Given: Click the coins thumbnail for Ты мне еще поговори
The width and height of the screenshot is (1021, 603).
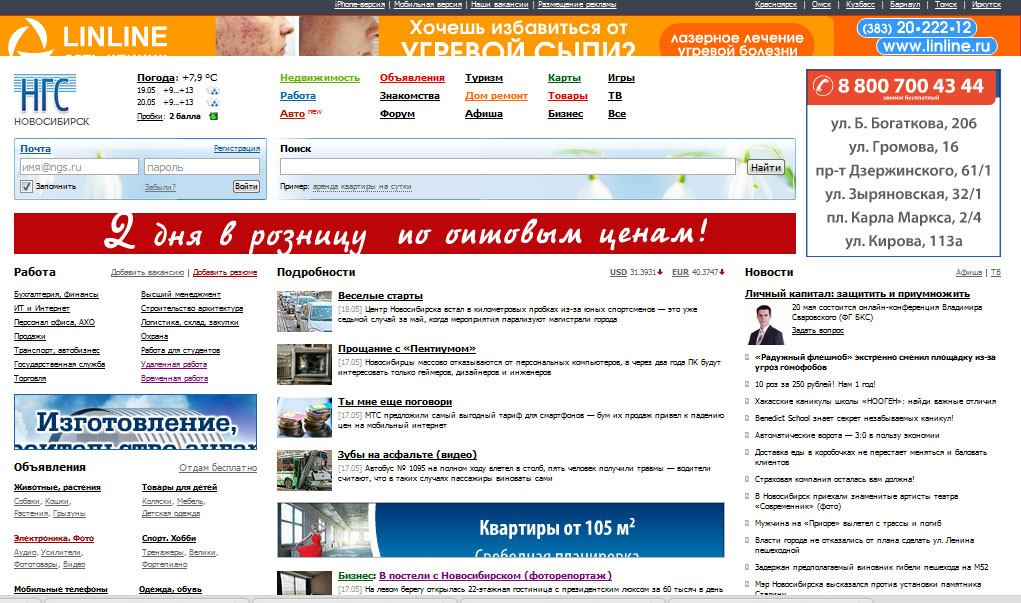Looking at the screenshot, I should [304, 417].
